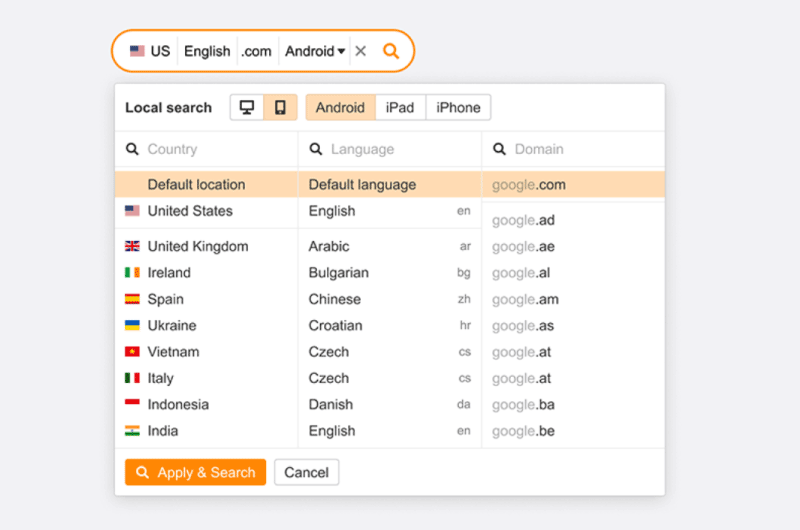Focus the Domain search field
Image resolution: width=800 pixels, height=530 pixels.
pos(573,149)
